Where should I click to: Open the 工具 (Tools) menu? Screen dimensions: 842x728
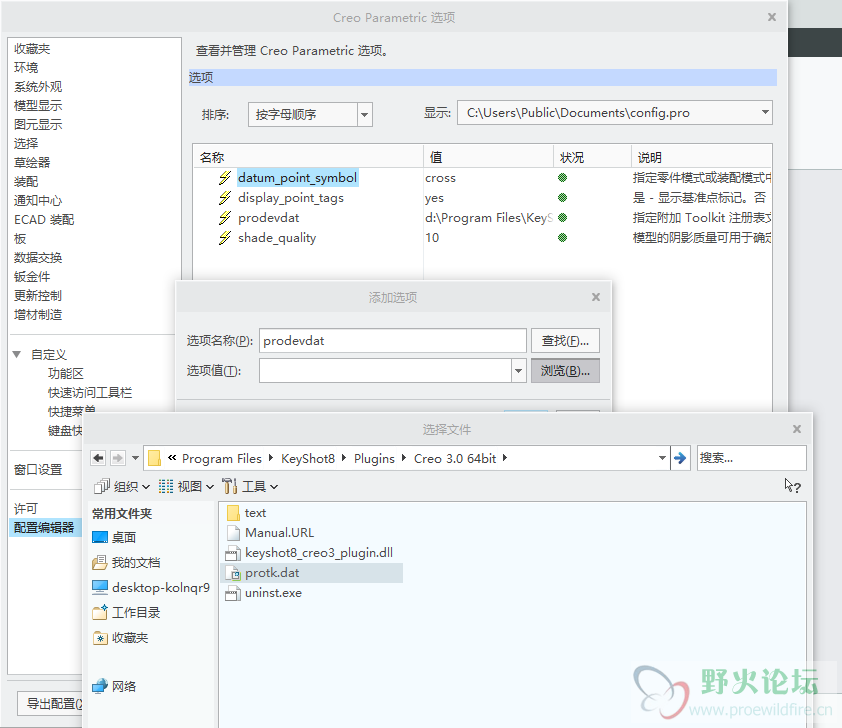(250, 486)
